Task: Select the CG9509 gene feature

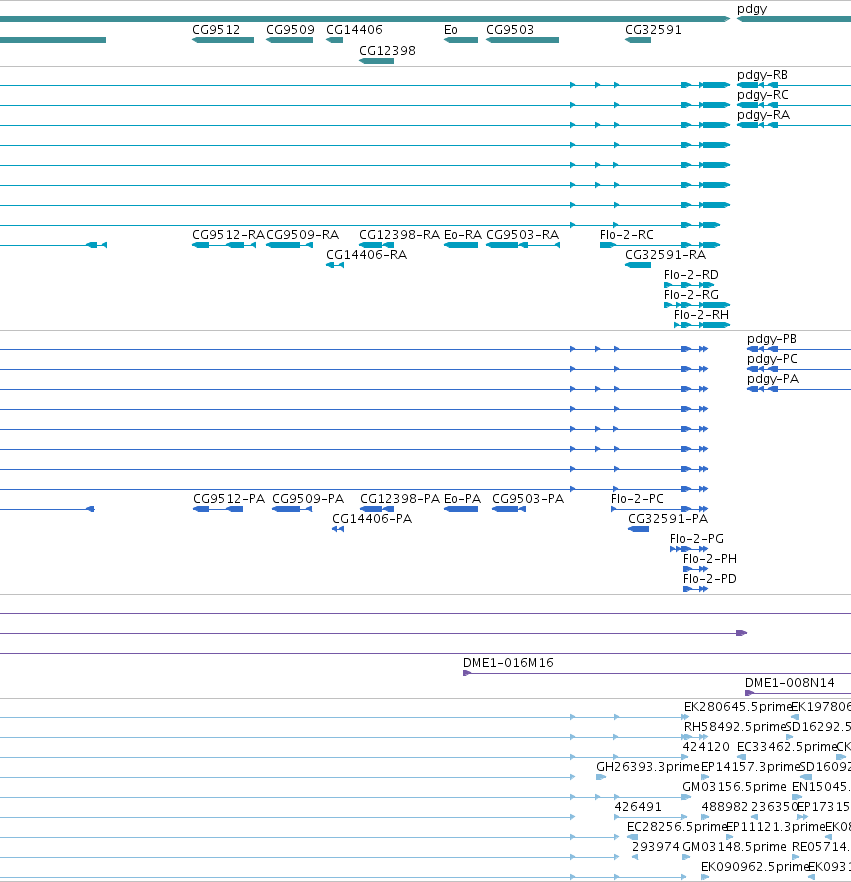Action: (x=289, y=40)
